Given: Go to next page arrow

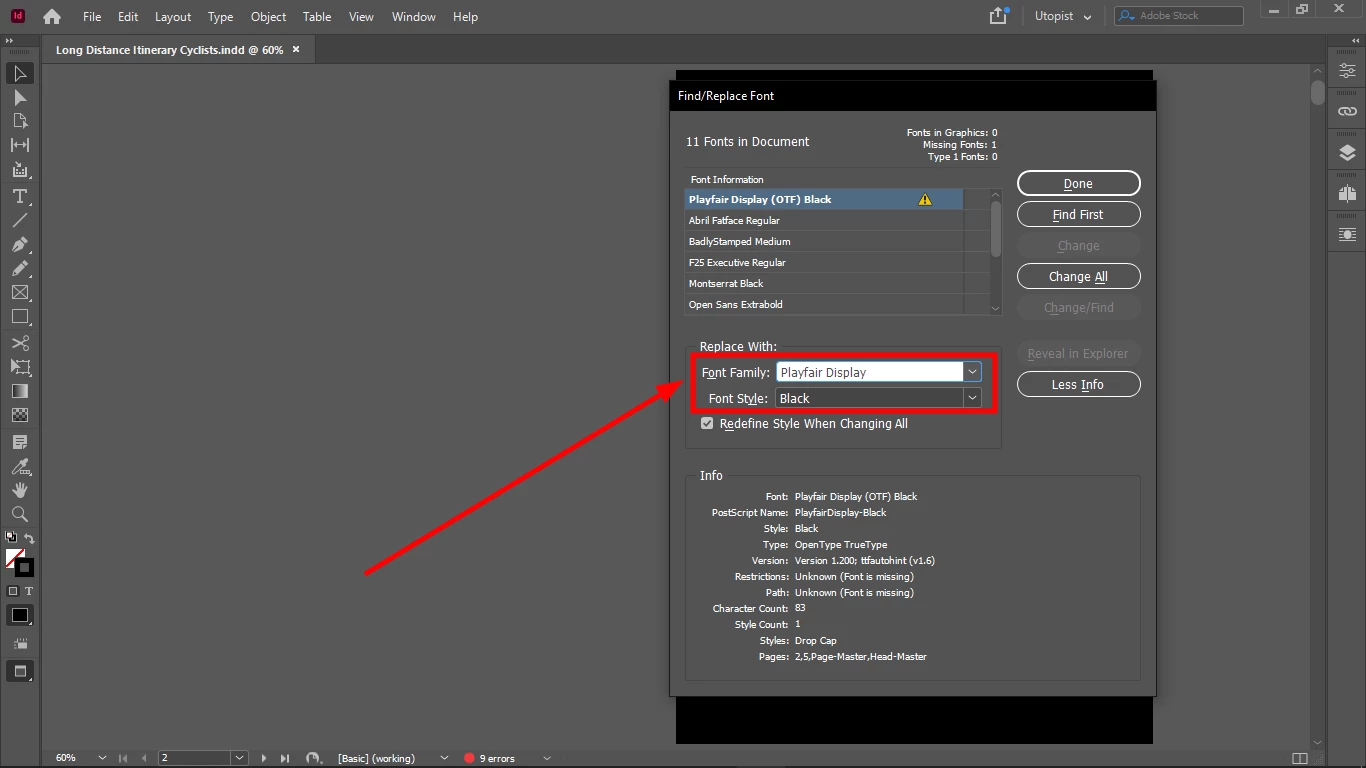Looking at the screenshot, I should (264, 758).
